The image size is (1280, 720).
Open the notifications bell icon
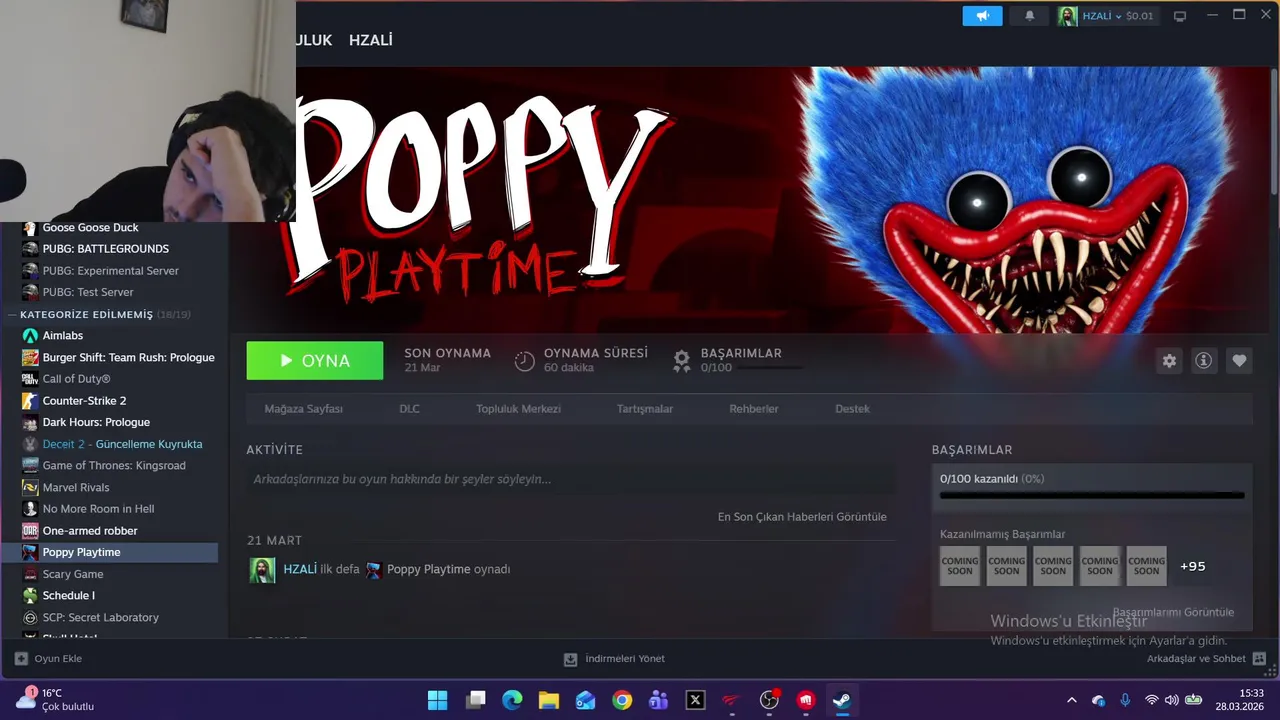[1030, 16]
